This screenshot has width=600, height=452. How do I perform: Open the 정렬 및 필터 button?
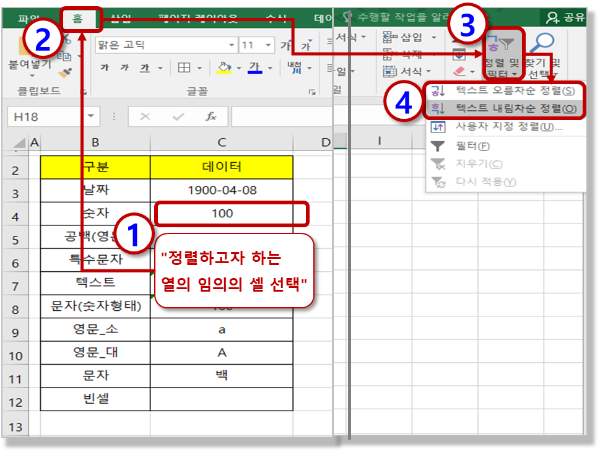502,56
